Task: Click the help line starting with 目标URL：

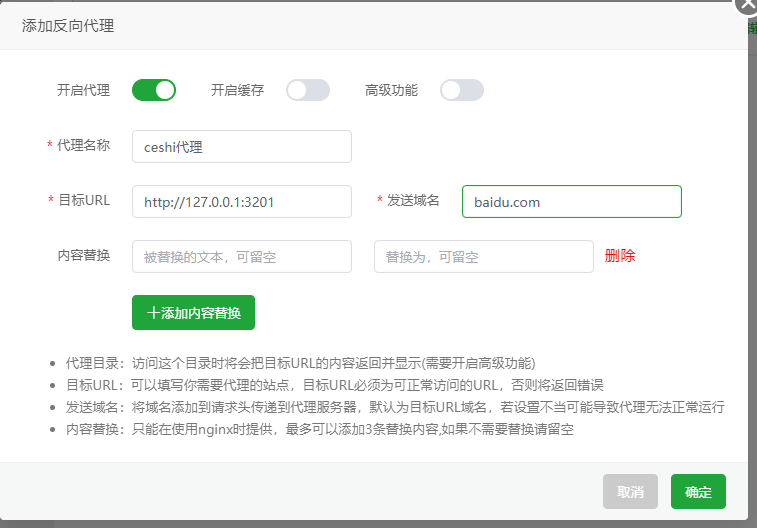Action: 335,385
